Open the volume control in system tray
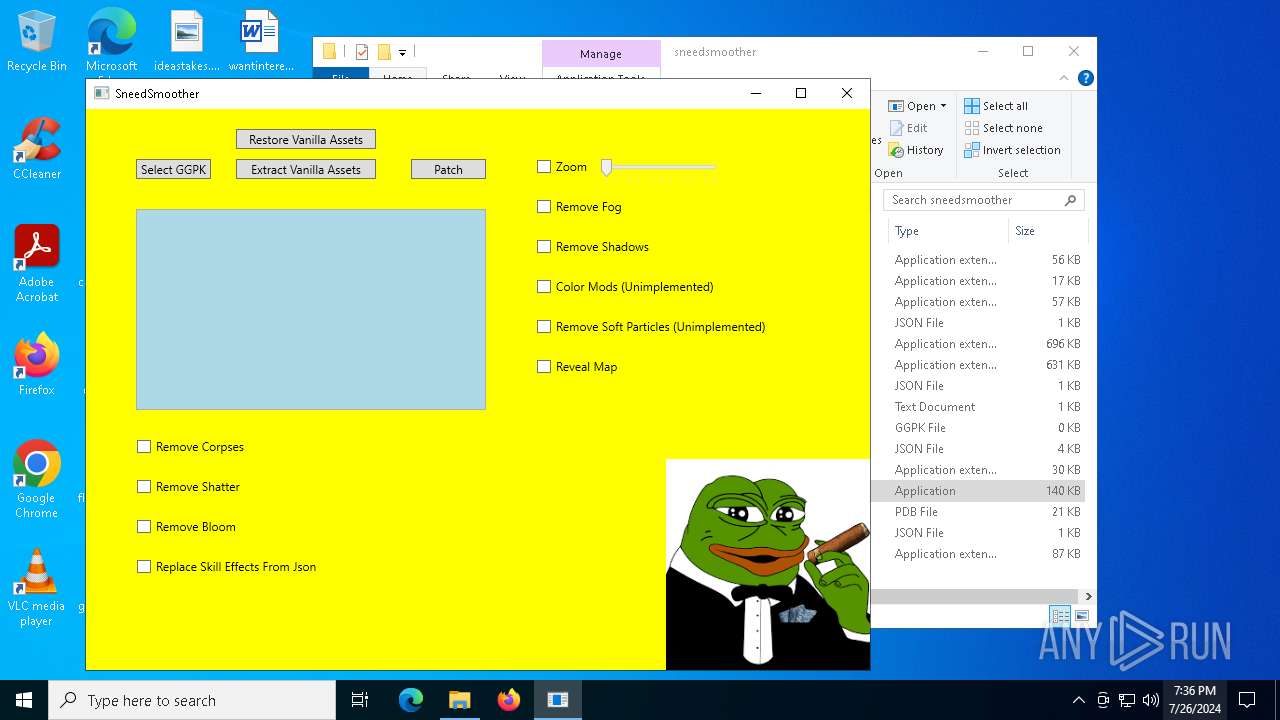The width and height of the screenshot is (1280, 720). [1151, 700]
